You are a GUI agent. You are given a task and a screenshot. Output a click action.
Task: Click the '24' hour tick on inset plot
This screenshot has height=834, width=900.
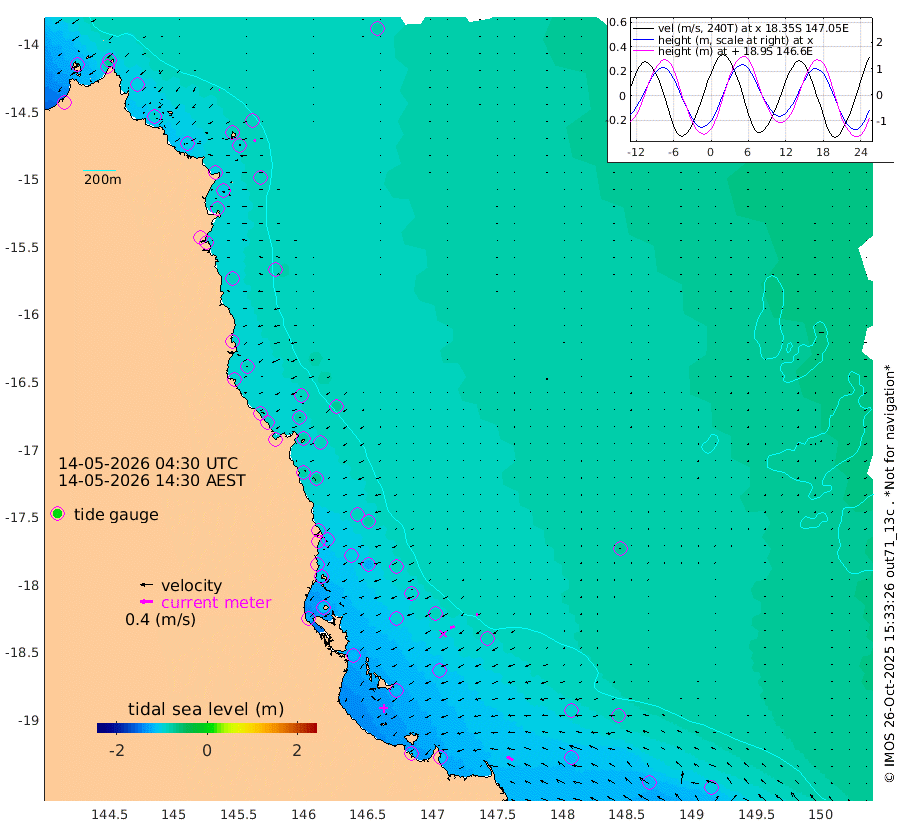coord(860,152)
